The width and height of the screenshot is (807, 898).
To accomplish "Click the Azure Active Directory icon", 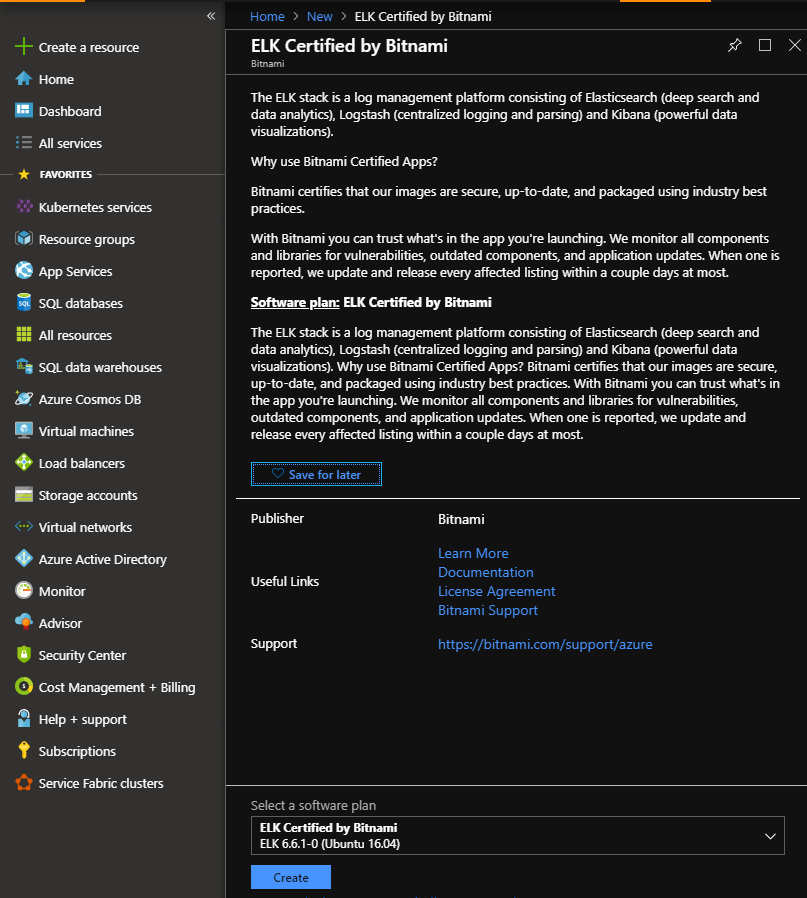I will 24,559.
